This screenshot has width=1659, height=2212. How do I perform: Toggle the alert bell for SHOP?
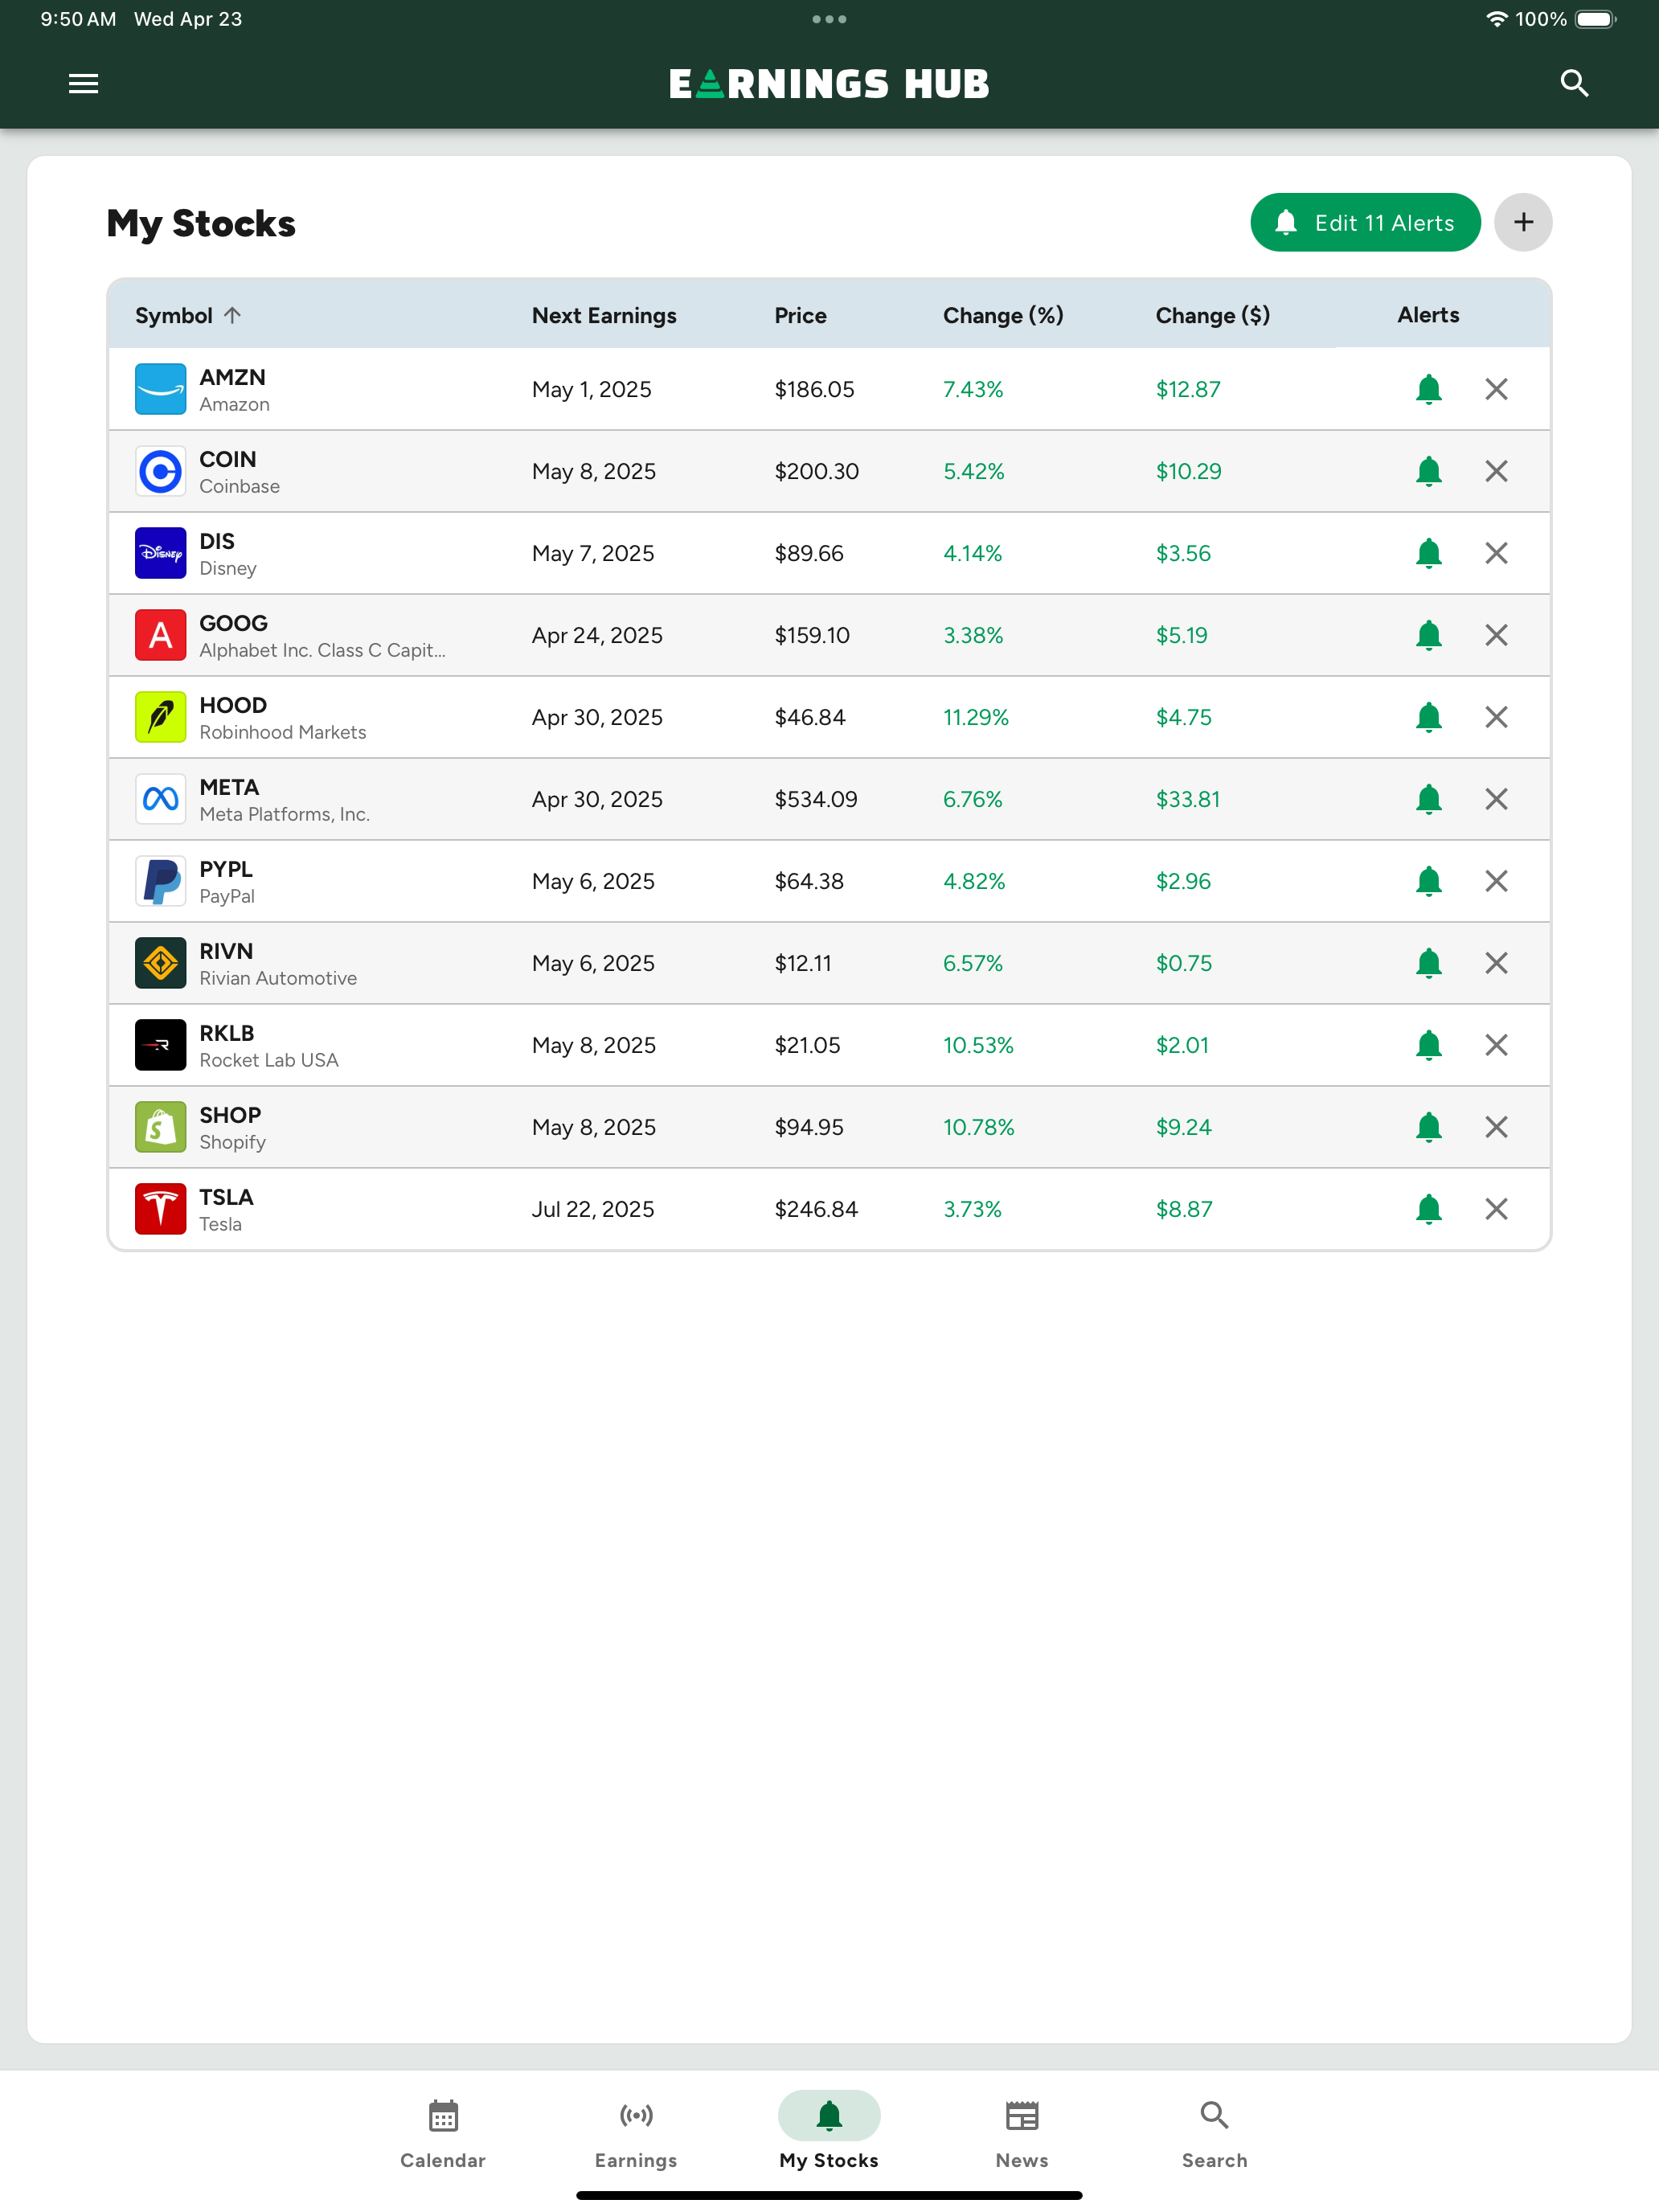click(x=1428, y=1127)
